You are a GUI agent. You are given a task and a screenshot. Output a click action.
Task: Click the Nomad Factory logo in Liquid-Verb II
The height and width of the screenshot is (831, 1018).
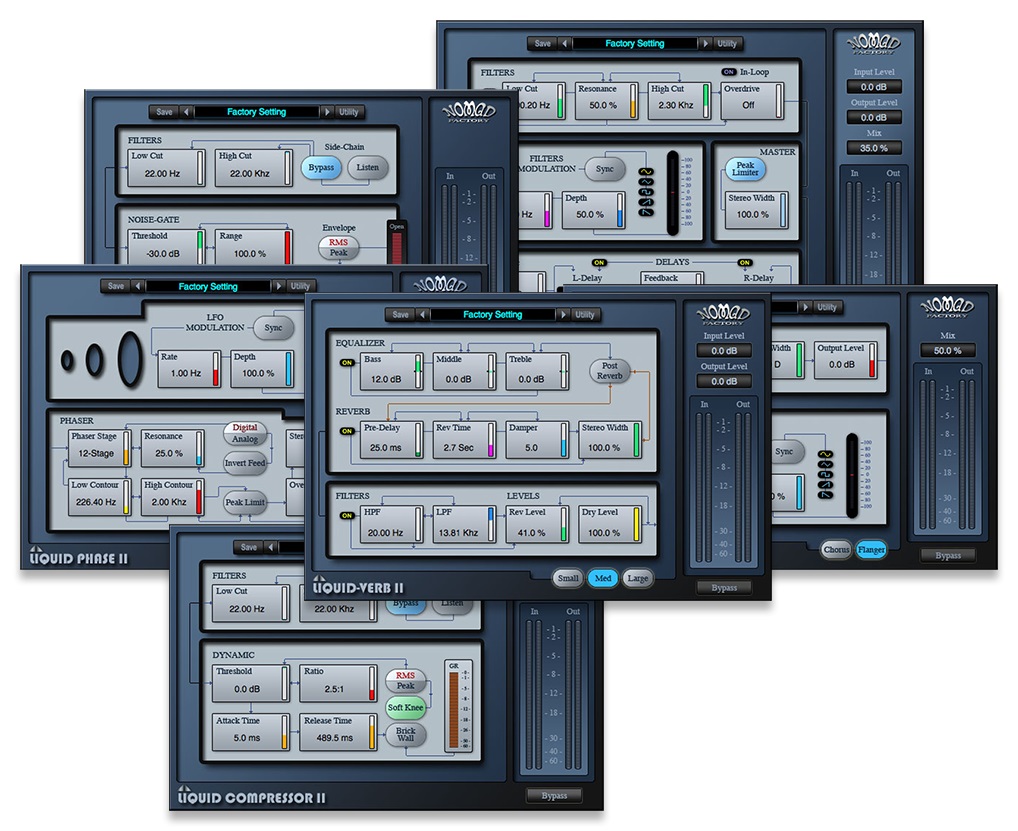pos(723,316)
